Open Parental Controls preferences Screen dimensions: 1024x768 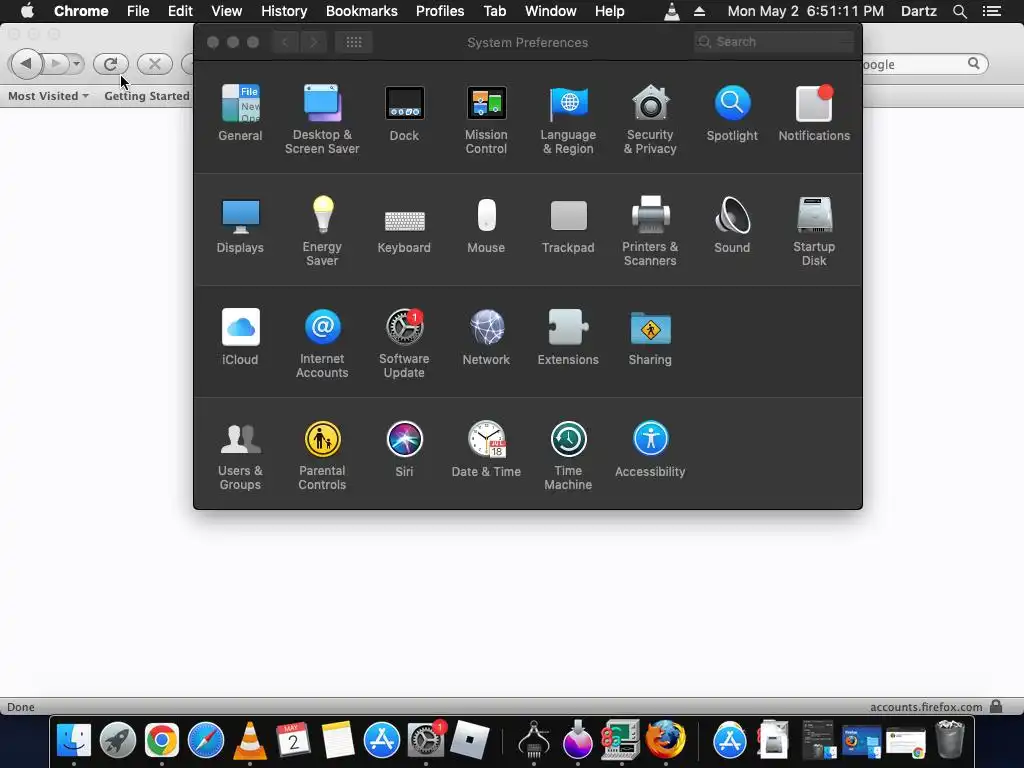click(322, 456)
